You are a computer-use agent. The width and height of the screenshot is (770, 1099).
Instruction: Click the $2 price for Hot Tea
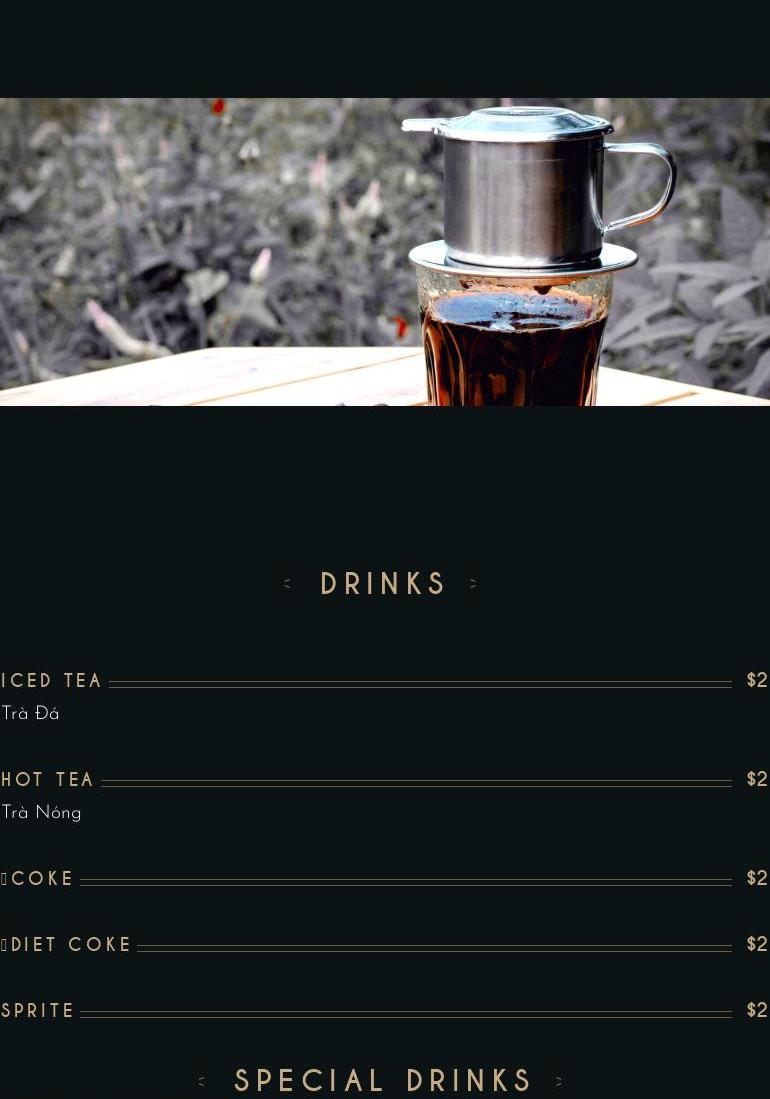(x=757, y=779)
